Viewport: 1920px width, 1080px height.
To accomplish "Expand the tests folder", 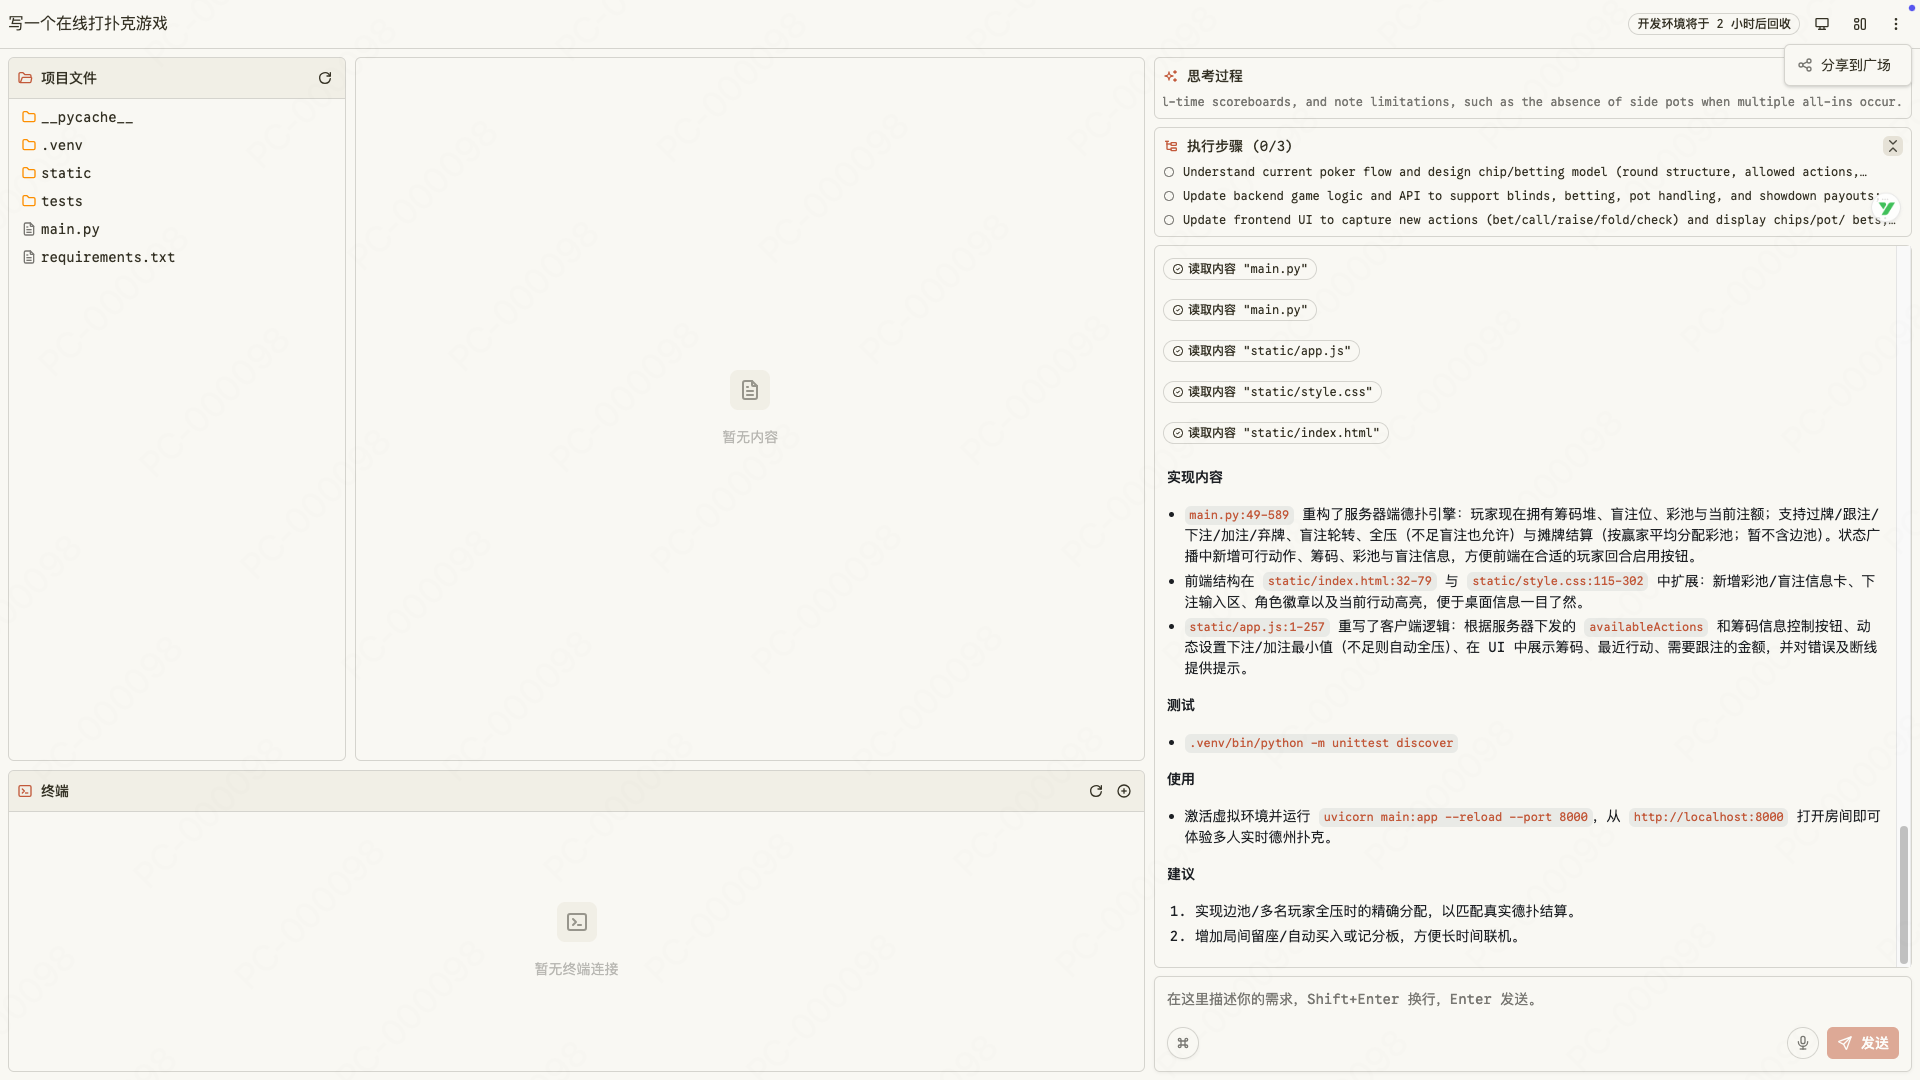I will [x=63, y=201].
